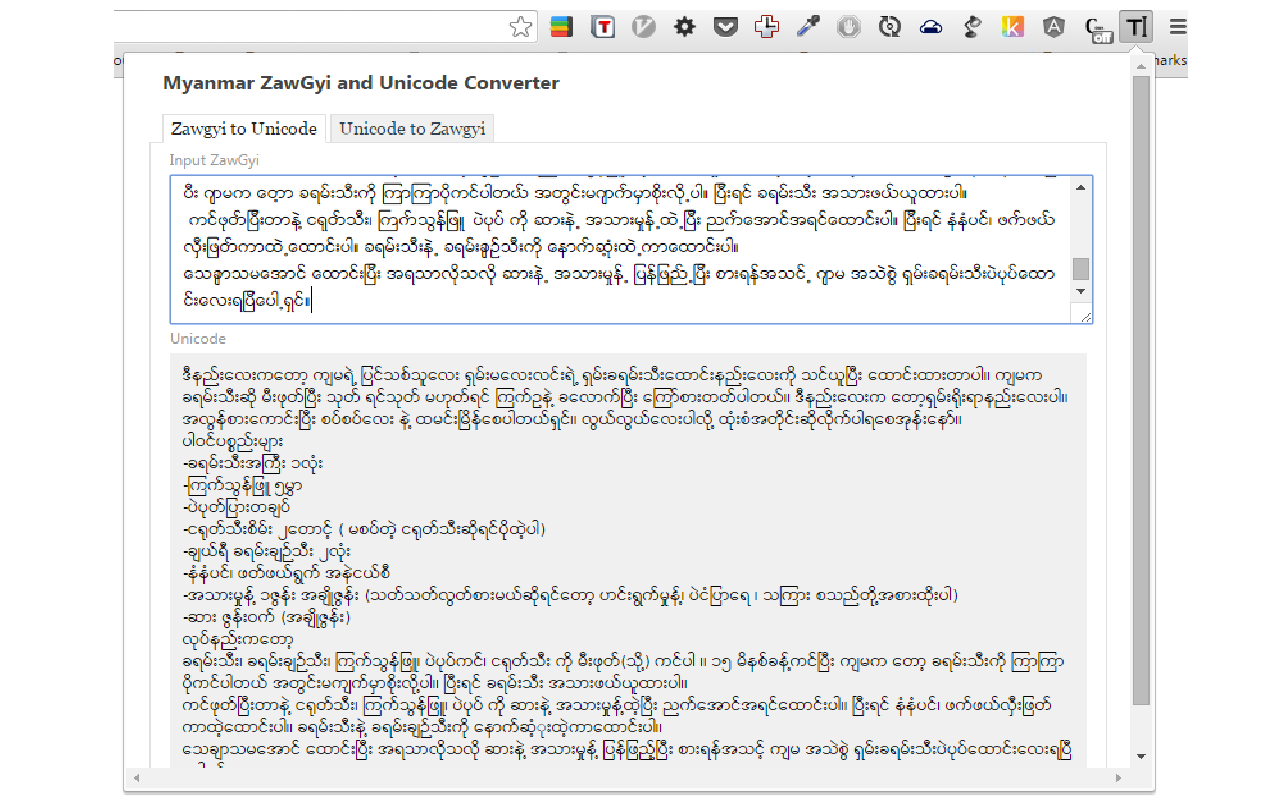Screen dimensions: 1280x800
Task: Click the 'Myanmar ZawGyi and Unicode Converter' heading
Action: click(x=361, y=83)
